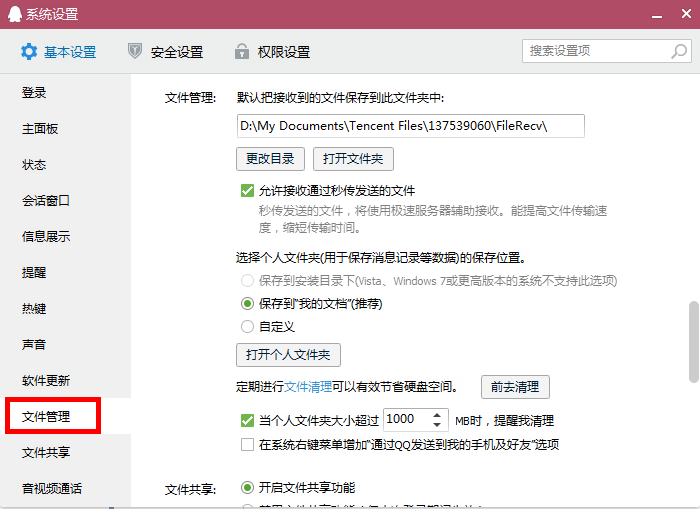
Task: Click the 默认把接收到的文件保存到此文件夹中 label
Action: [340, 98]
